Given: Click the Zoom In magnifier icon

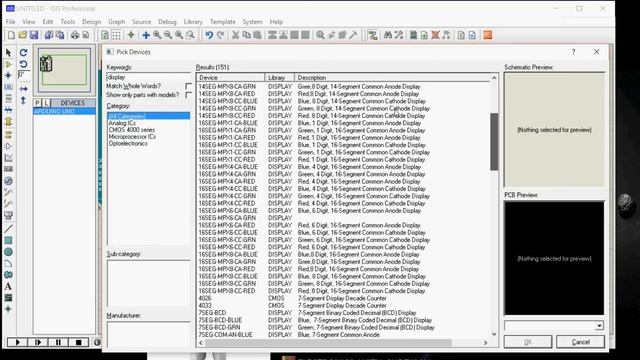Looking at the screenshot, I should point(157,35).
